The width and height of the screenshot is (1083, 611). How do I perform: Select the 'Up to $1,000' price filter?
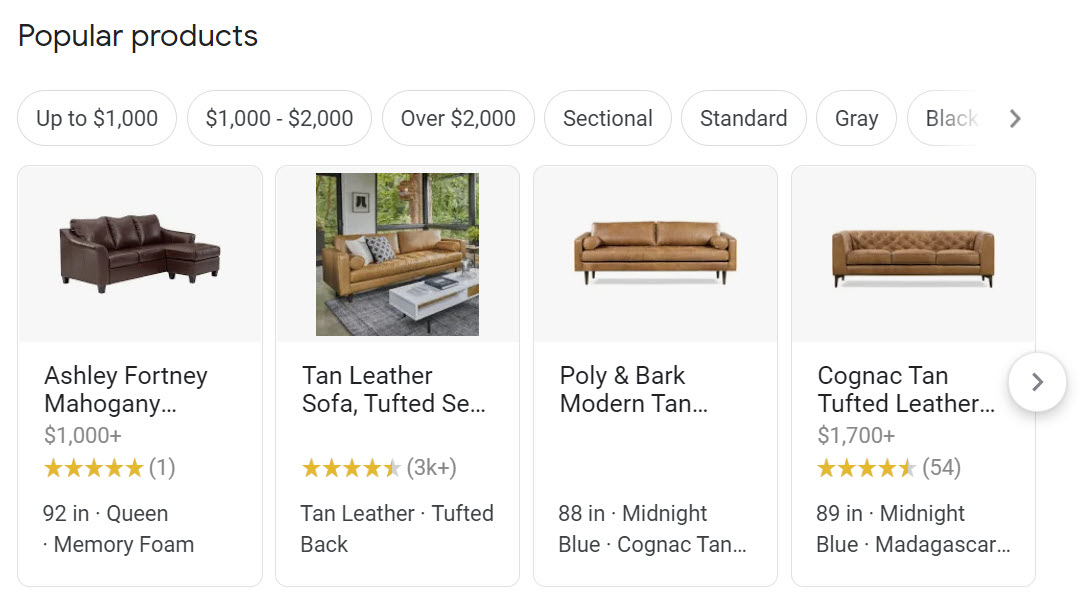(97, 119)
